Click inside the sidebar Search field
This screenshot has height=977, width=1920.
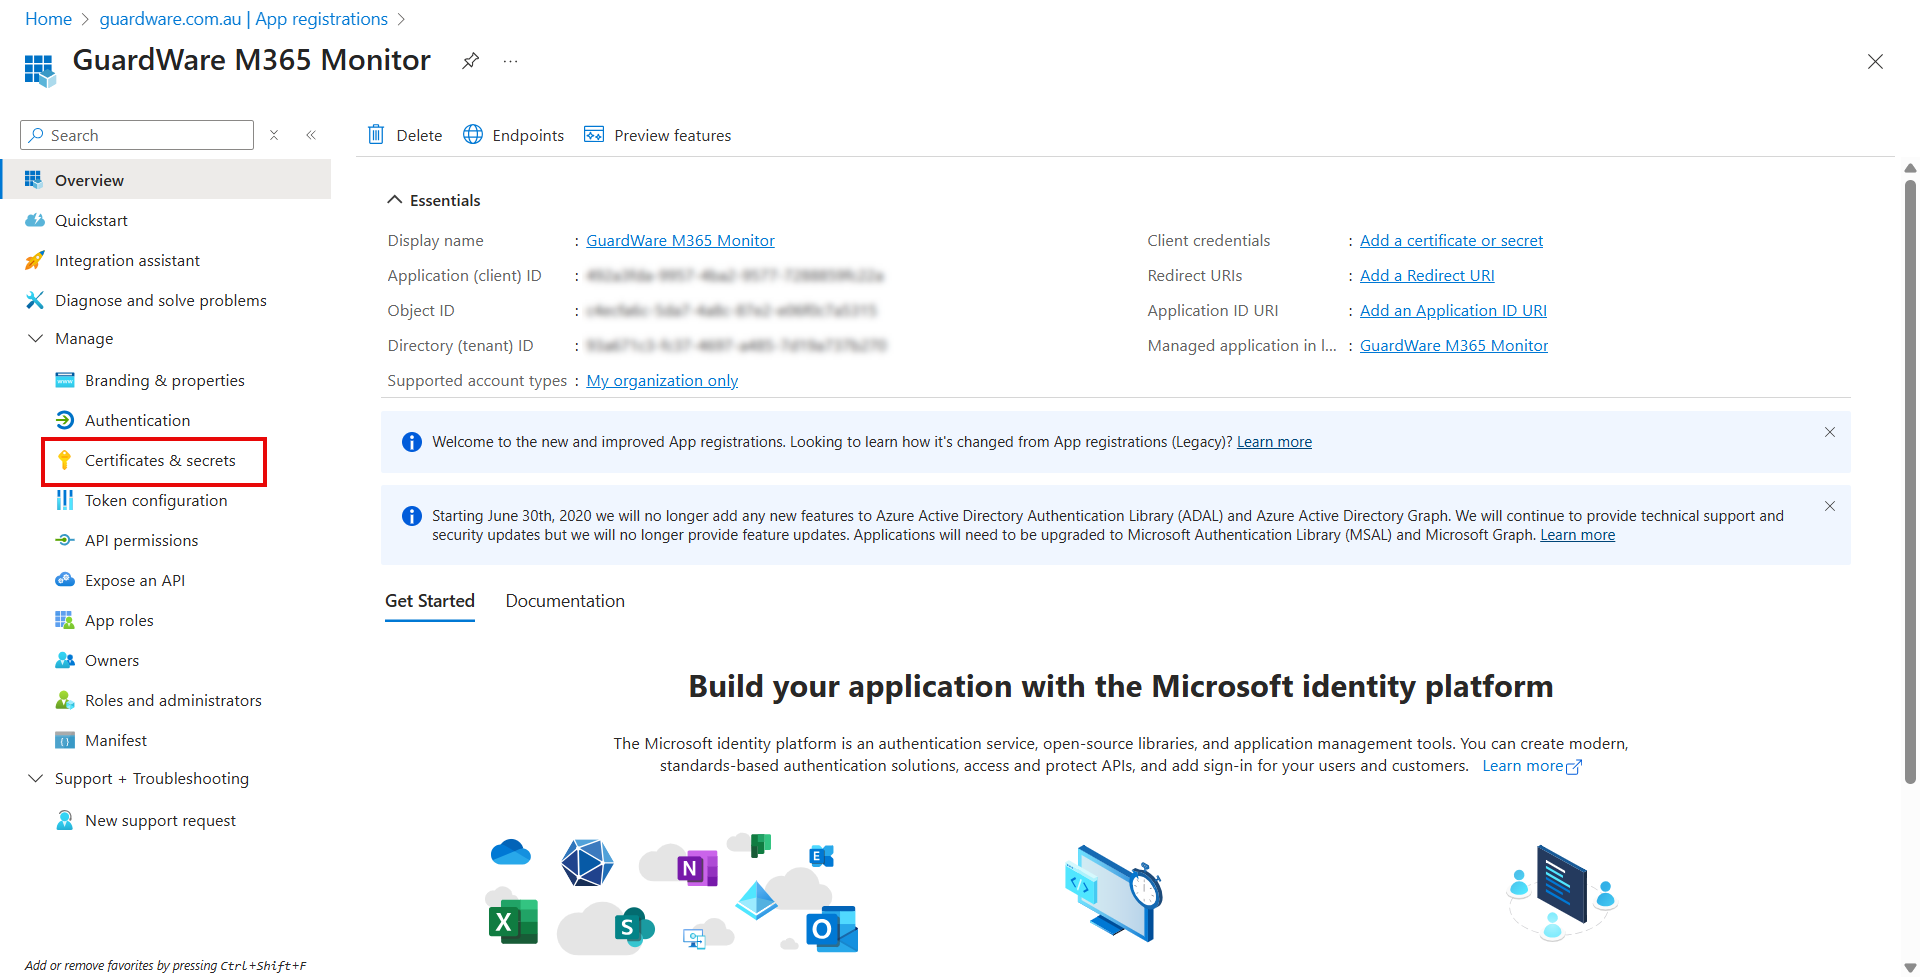136,134
